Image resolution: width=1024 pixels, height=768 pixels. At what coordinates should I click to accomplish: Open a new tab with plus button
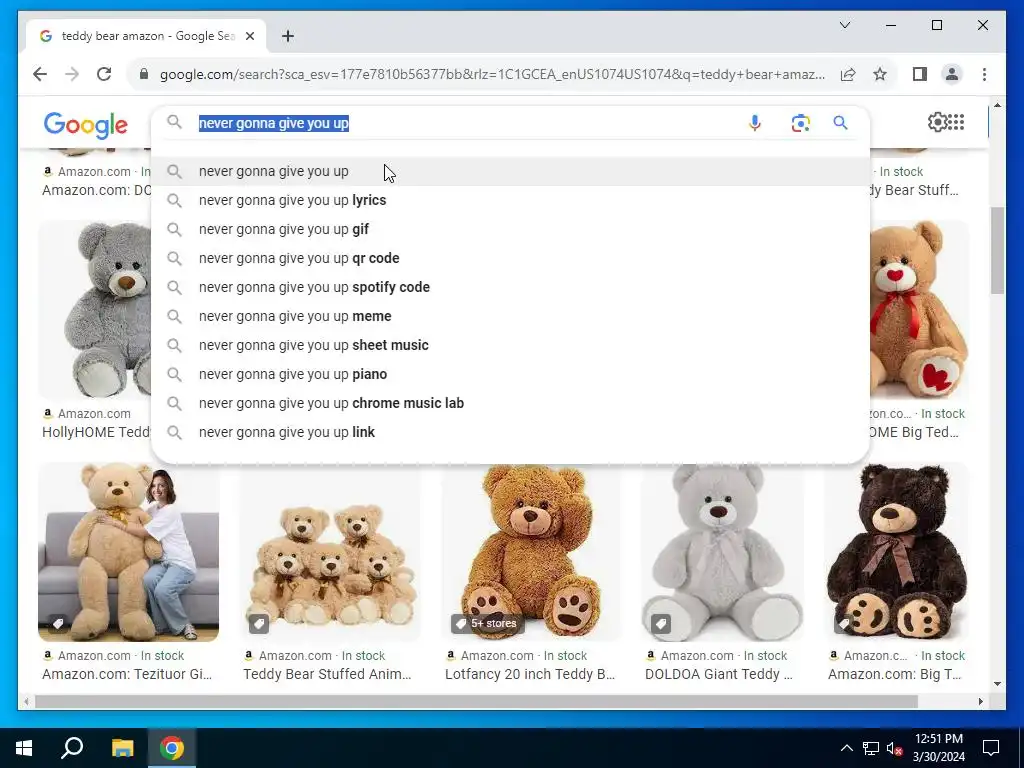click(288, 36)
